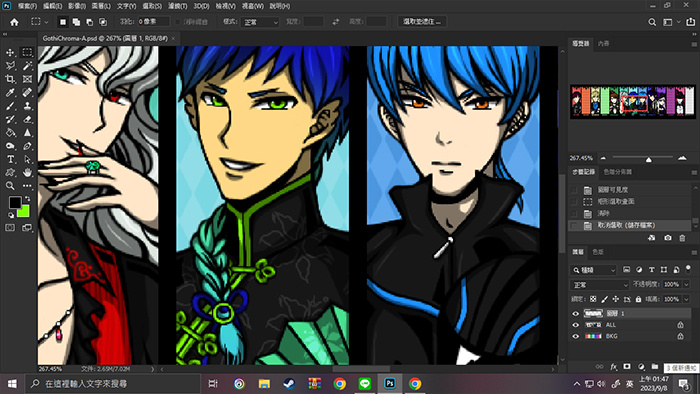Open the selection style dropdown in options bar
The image size is (700, 394).
tap(260, 22)
